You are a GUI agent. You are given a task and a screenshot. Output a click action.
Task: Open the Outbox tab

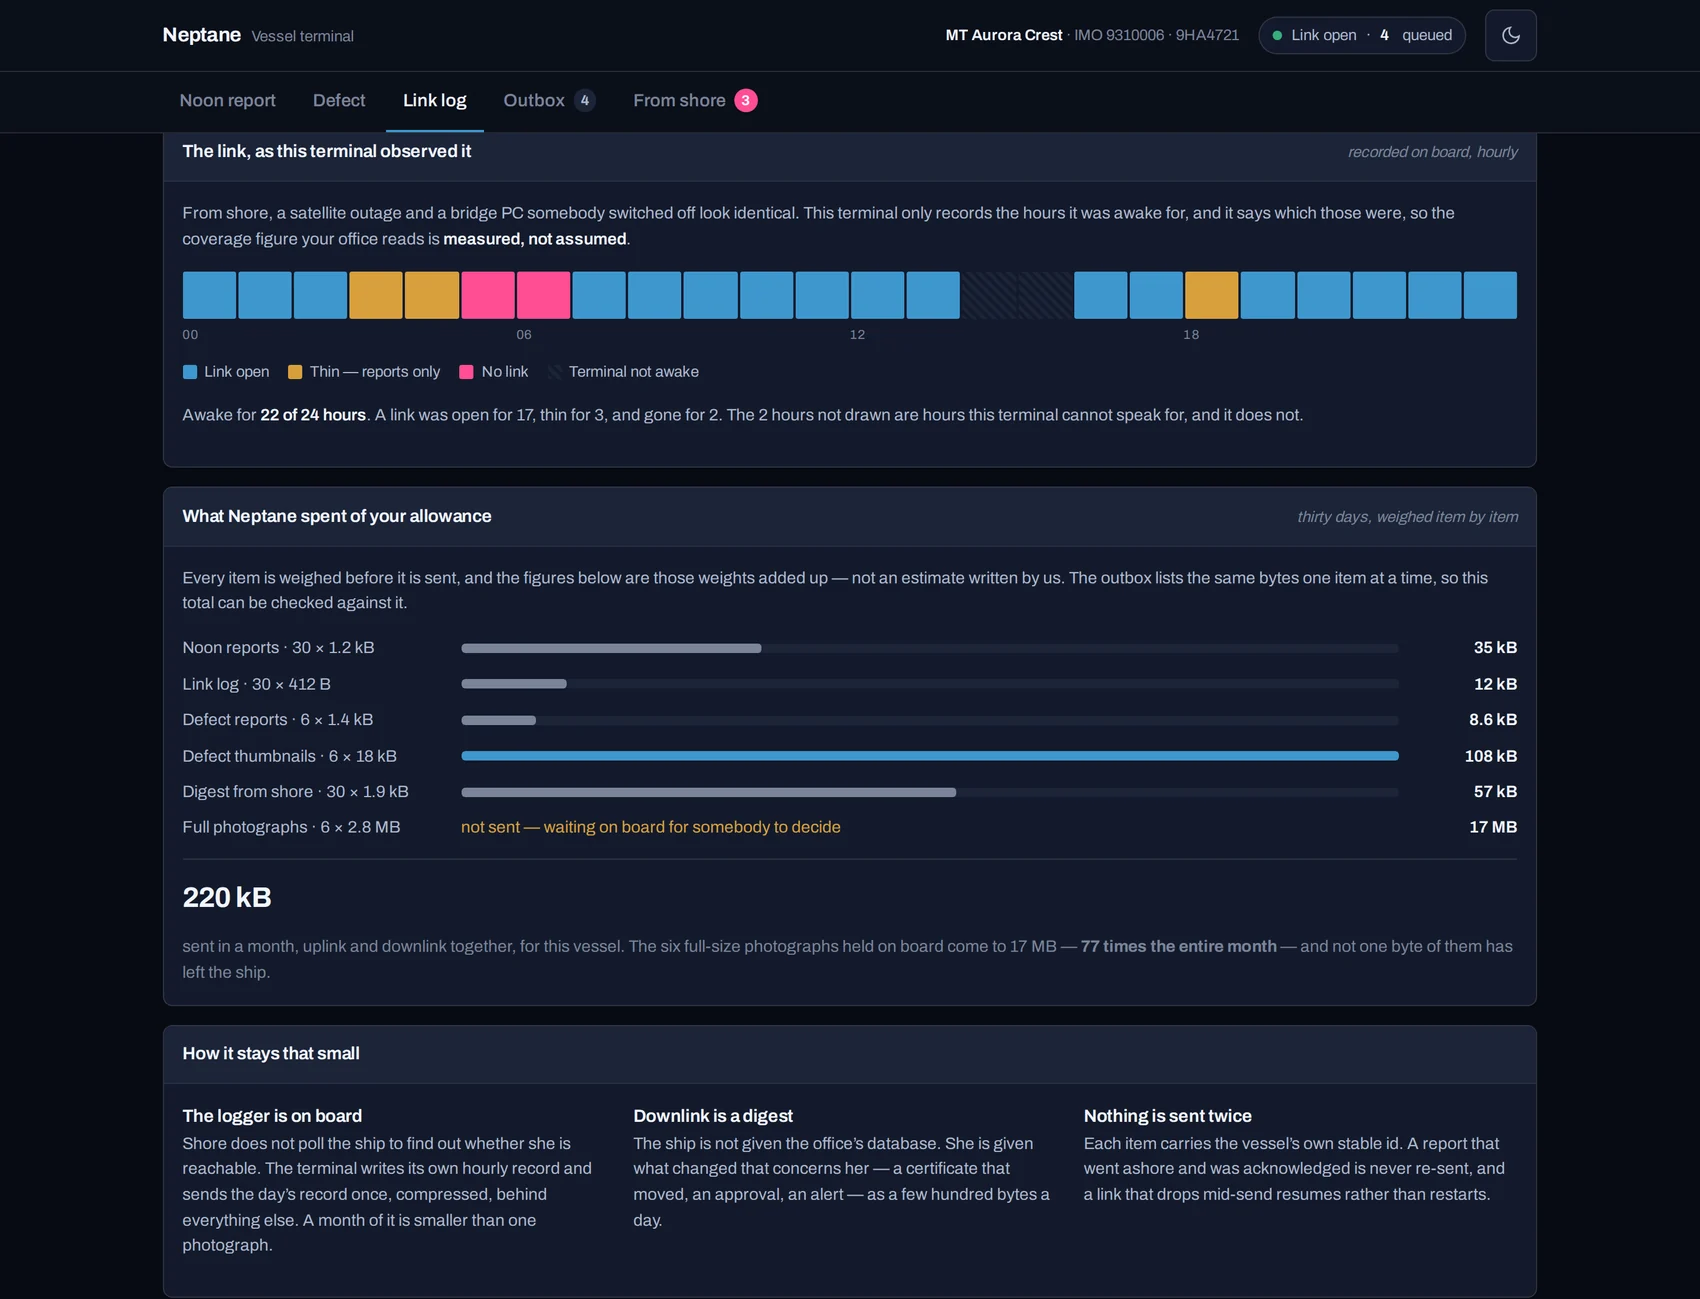[x=549, y=100]
